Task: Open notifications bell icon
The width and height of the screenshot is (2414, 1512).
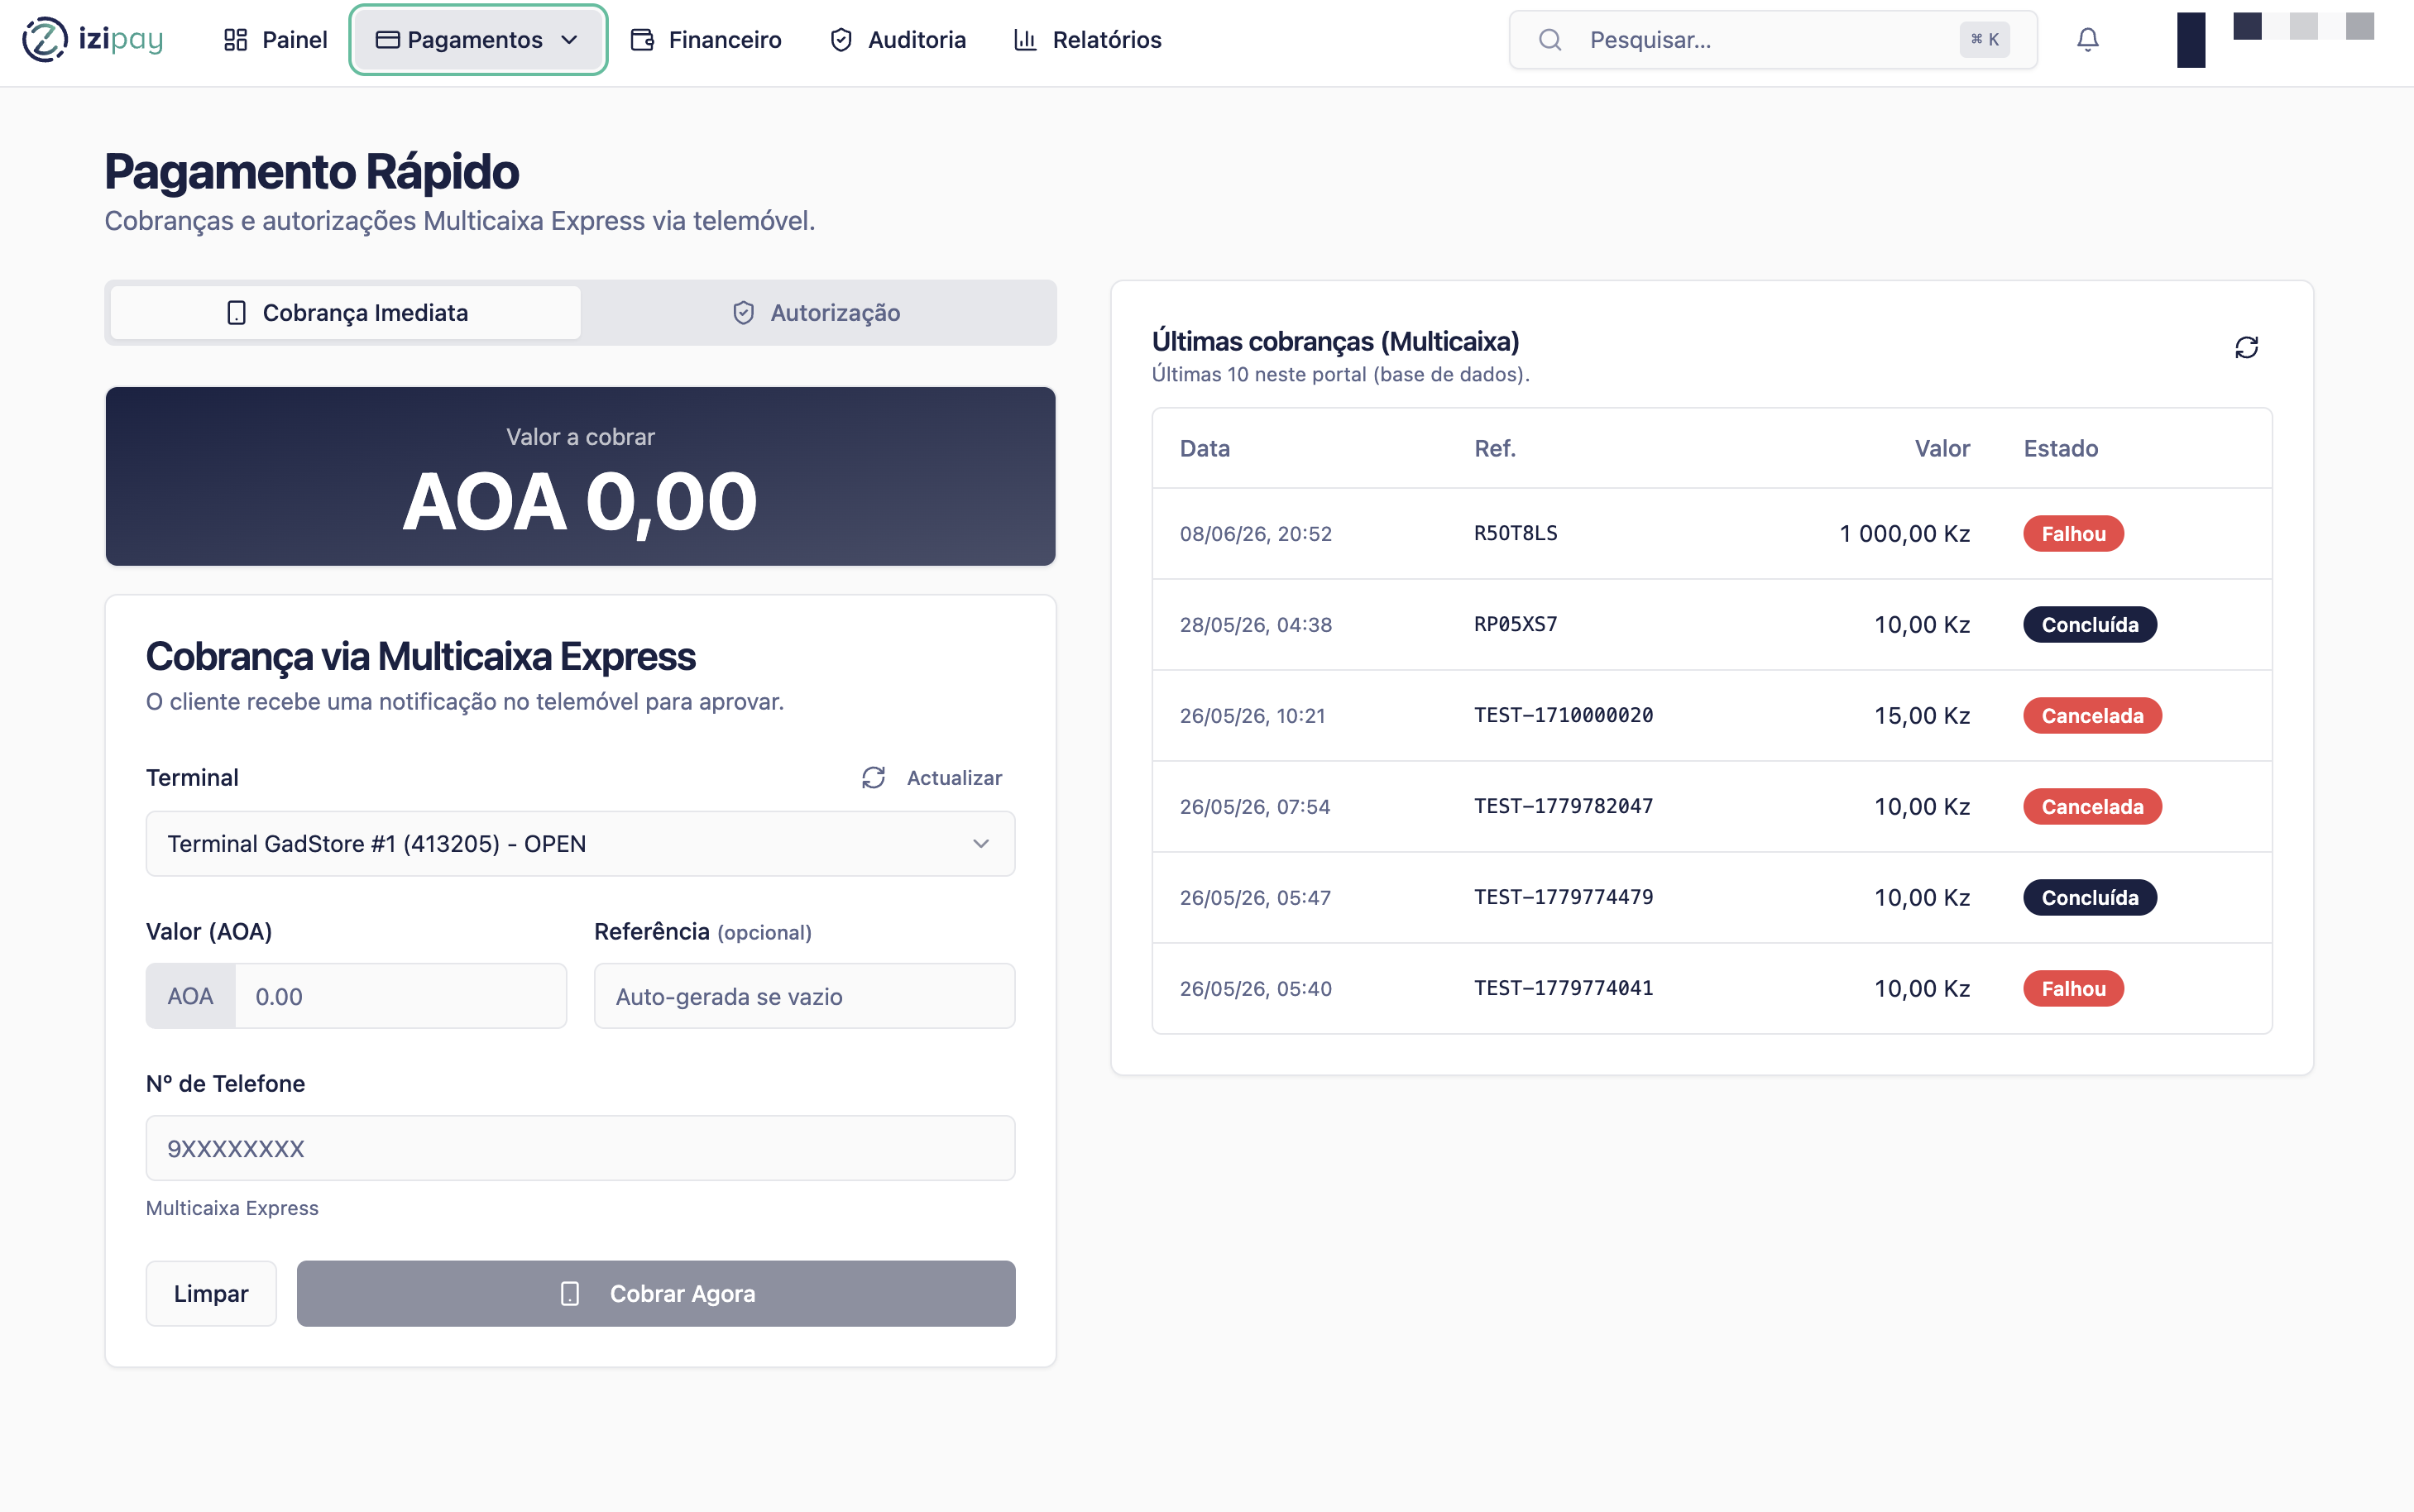Action: (2088, 40)
